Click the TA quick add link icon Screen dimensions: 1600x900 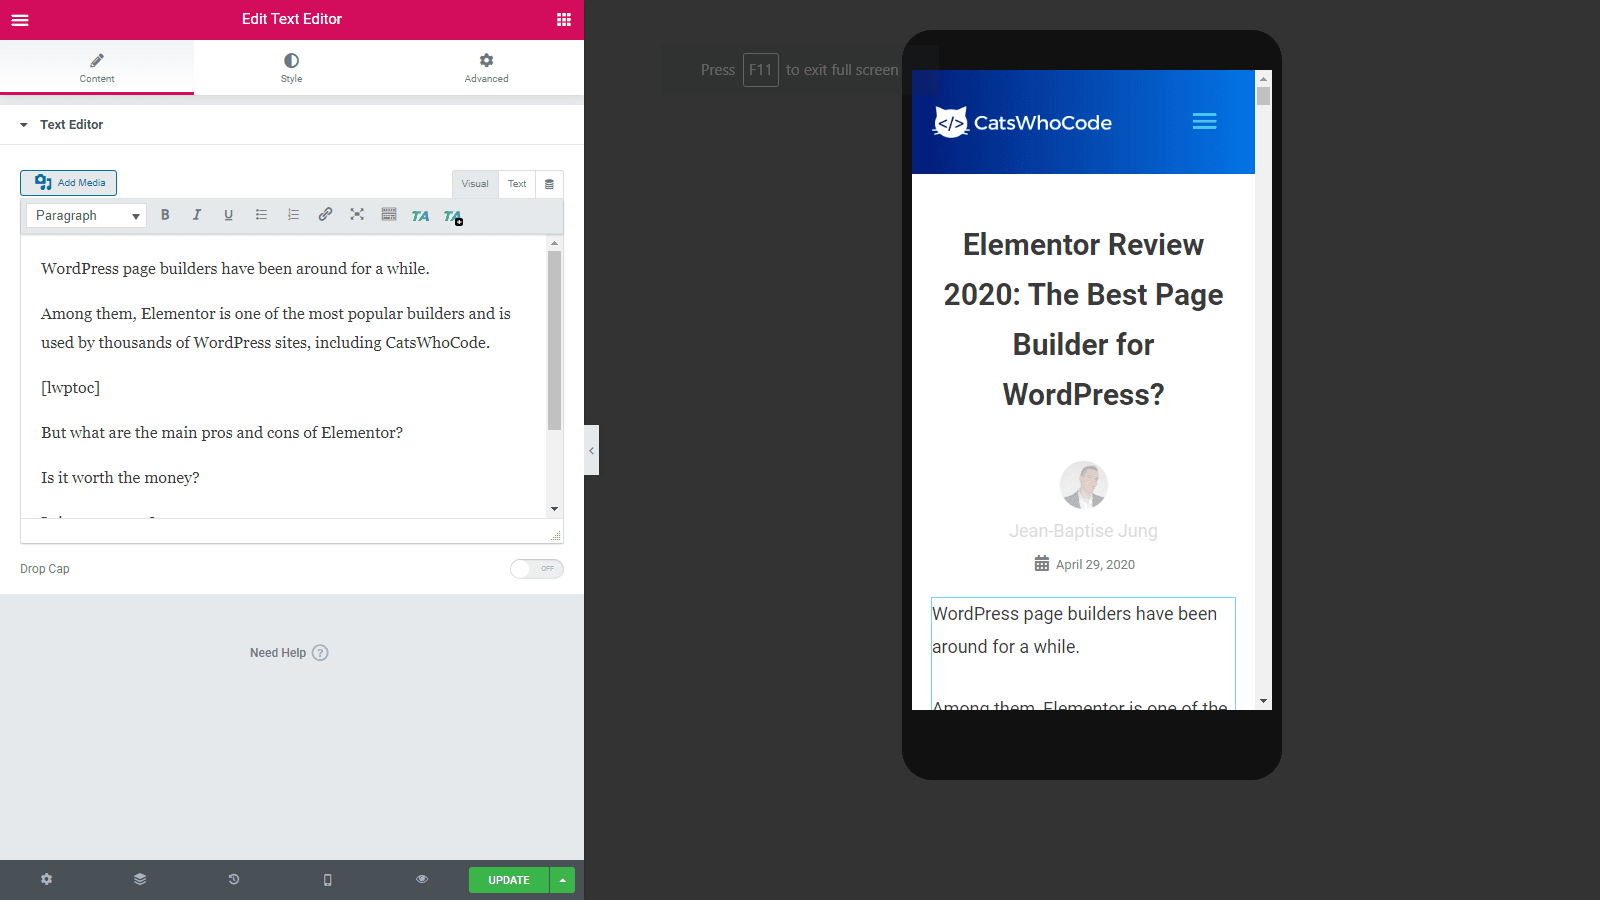point(453,216)
